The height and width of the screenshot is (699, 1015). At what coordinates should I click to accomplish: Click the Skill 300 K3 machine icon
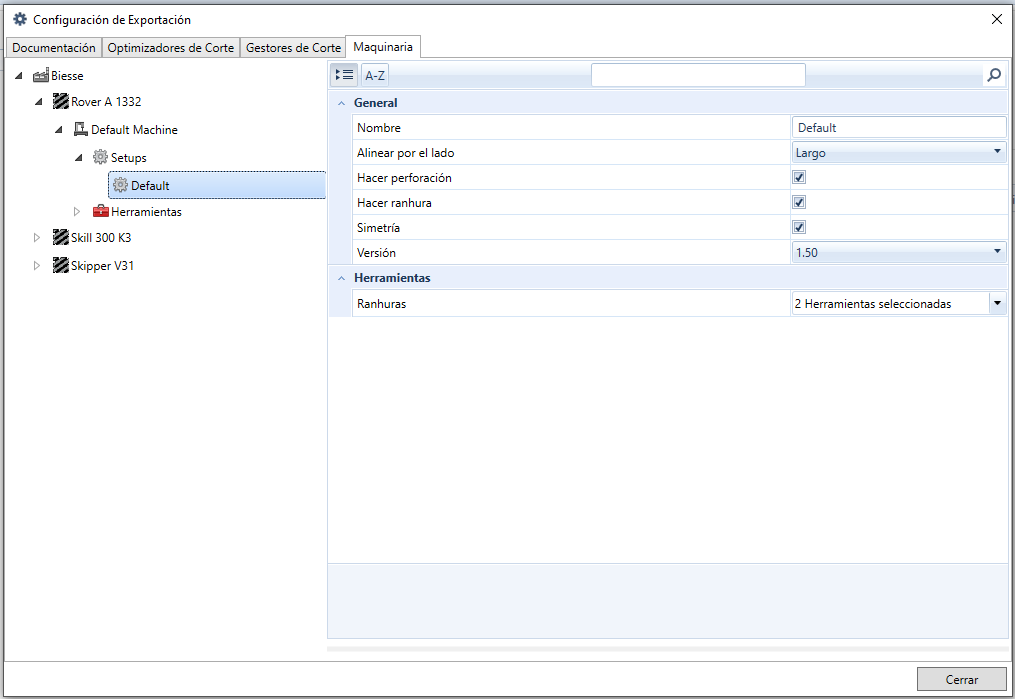(x=61, y=237)
